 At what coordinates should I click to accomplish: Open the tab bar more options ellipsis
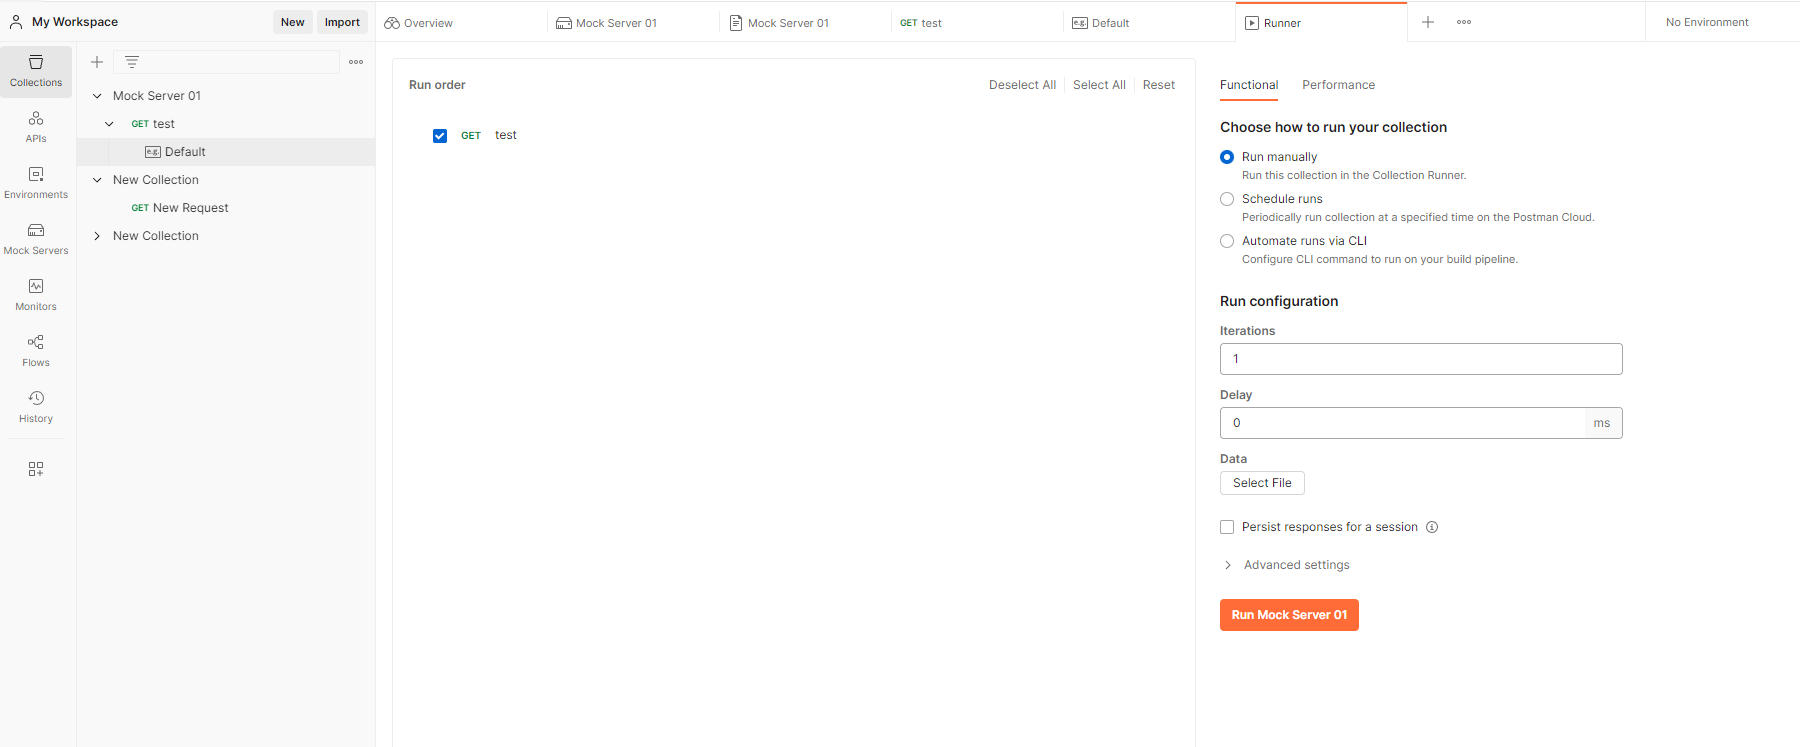tap(1464, 22)
